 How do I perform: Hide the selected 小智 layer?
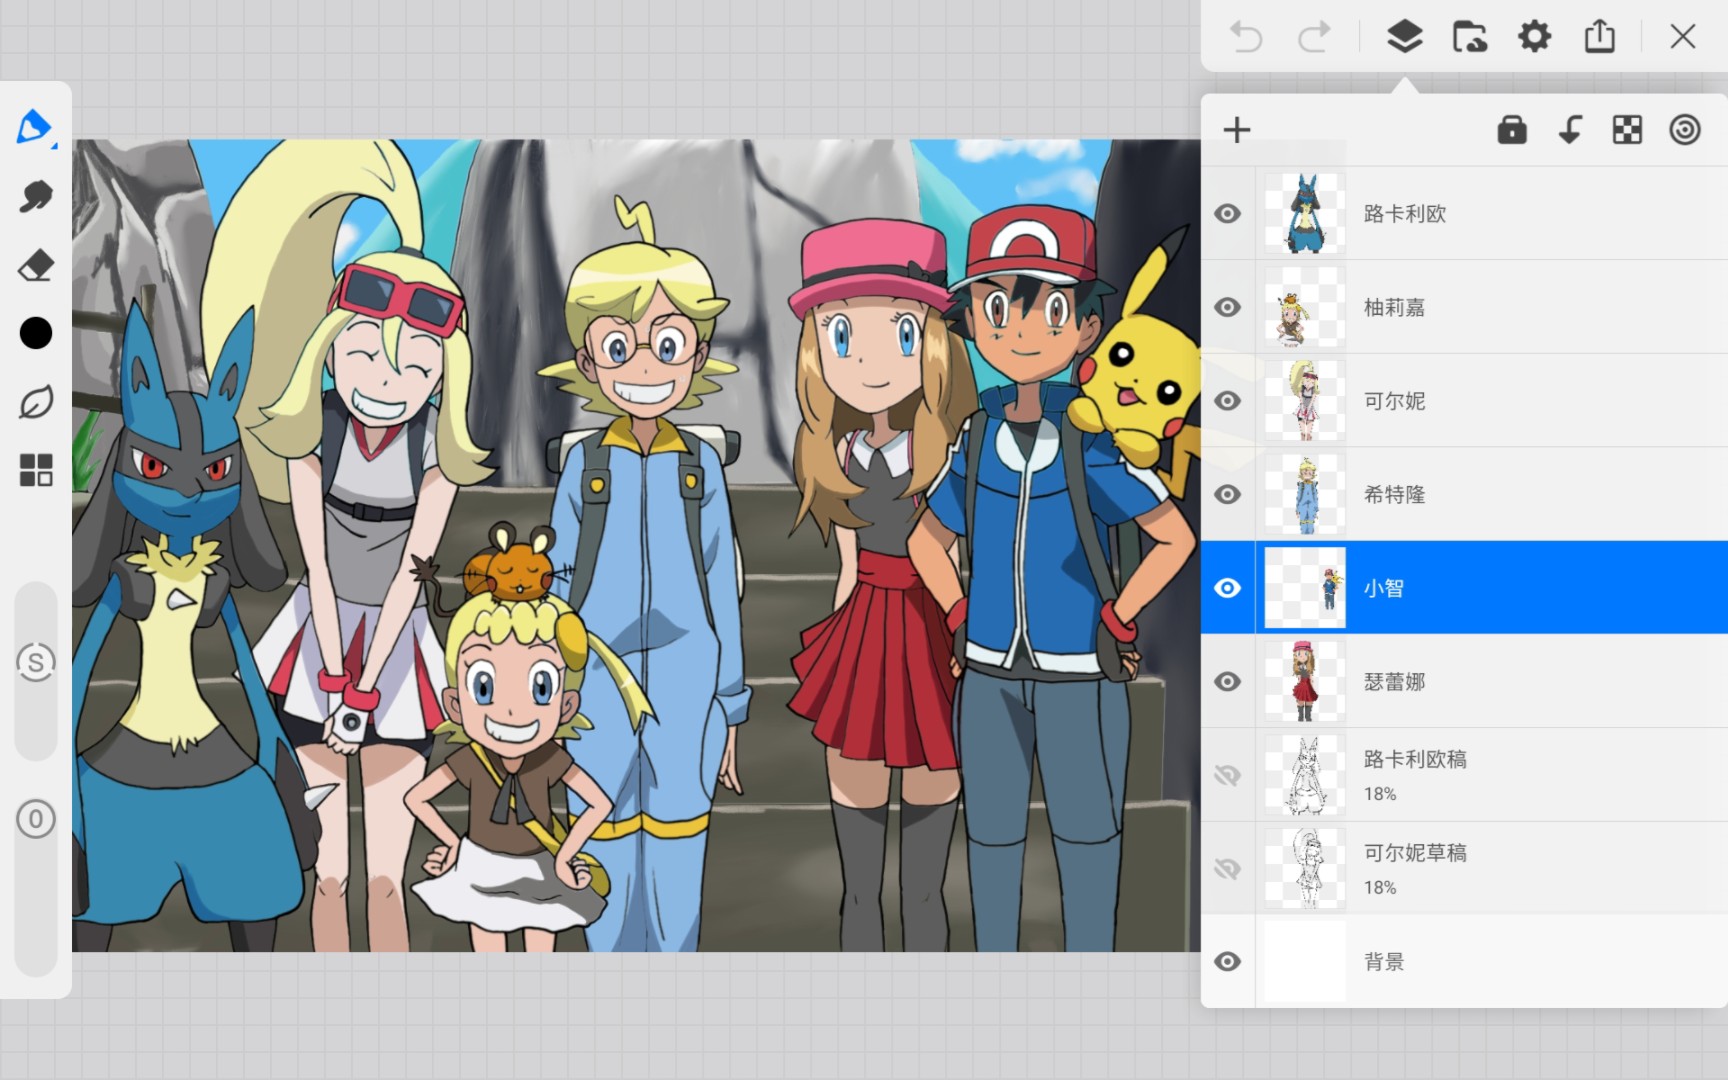pos(1228,588)
